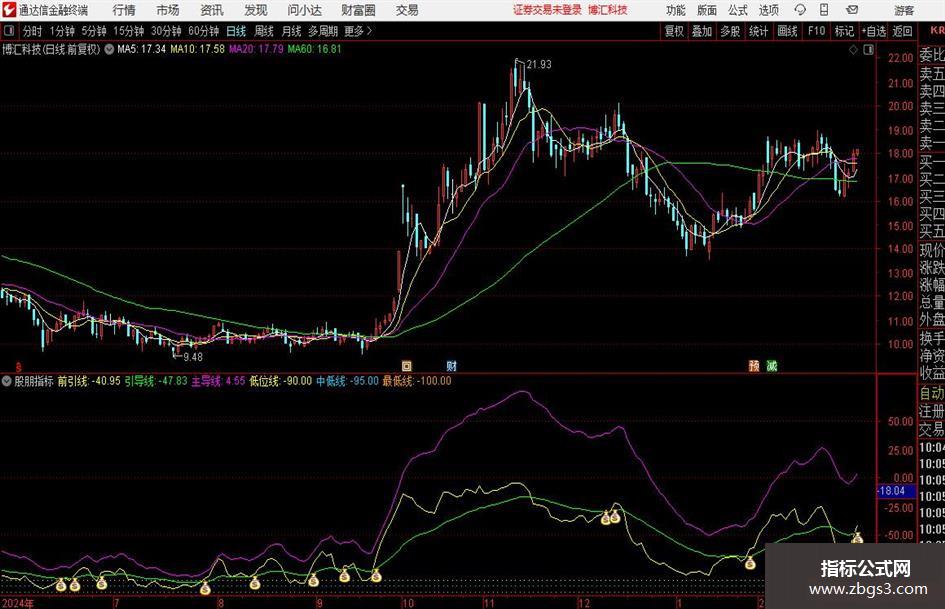Open the 交易 trading menu

[407, 10]
